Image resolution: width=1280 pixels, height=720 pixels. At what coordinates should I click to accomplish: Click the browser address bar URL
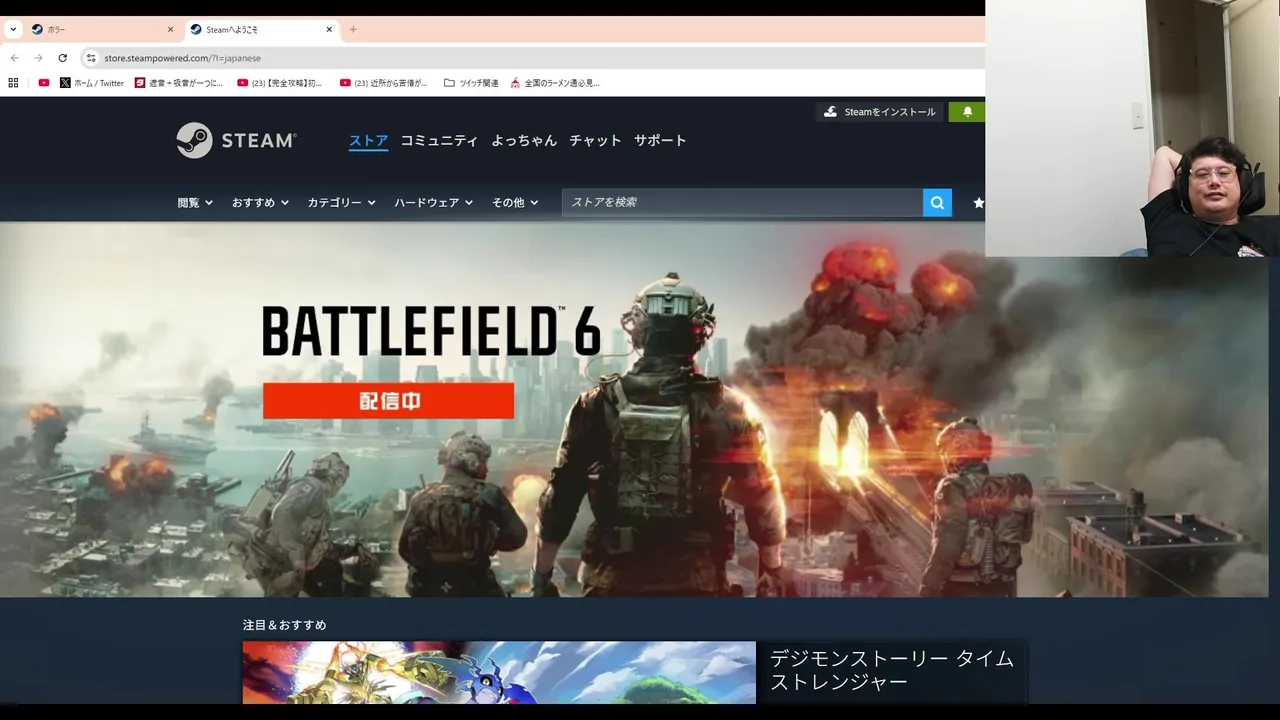pos(182,58)
